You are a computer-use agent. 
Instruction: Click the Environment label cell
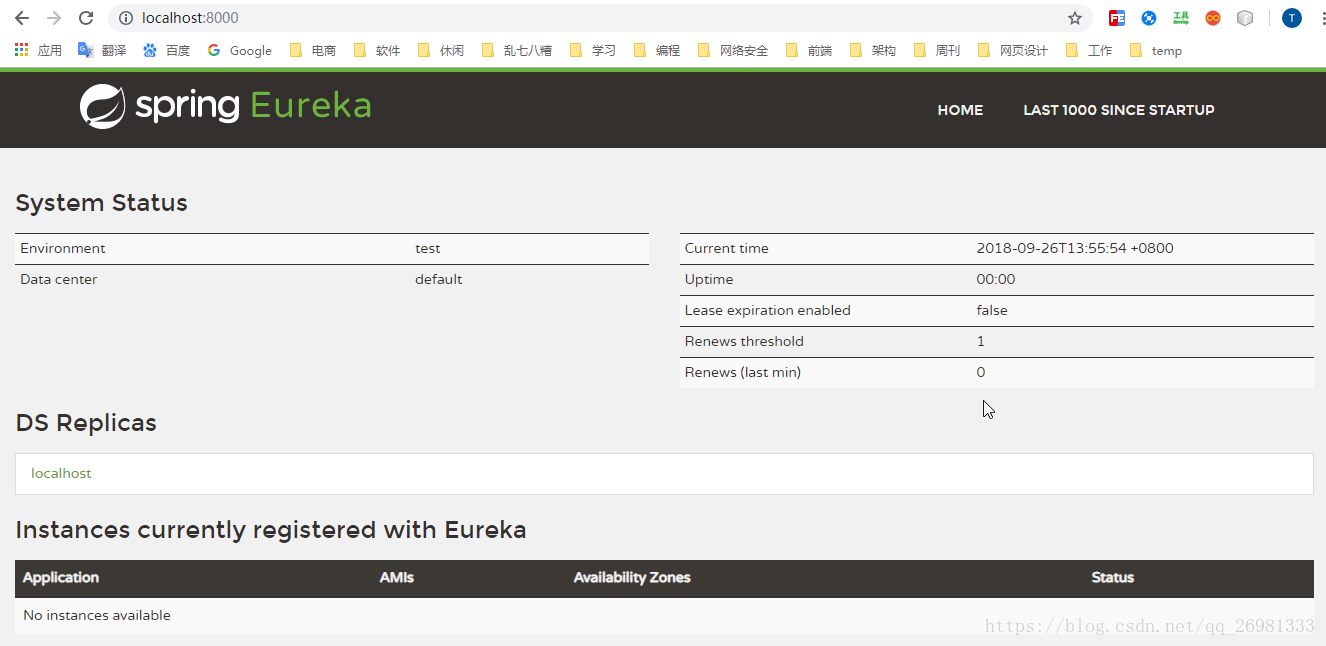62,248
